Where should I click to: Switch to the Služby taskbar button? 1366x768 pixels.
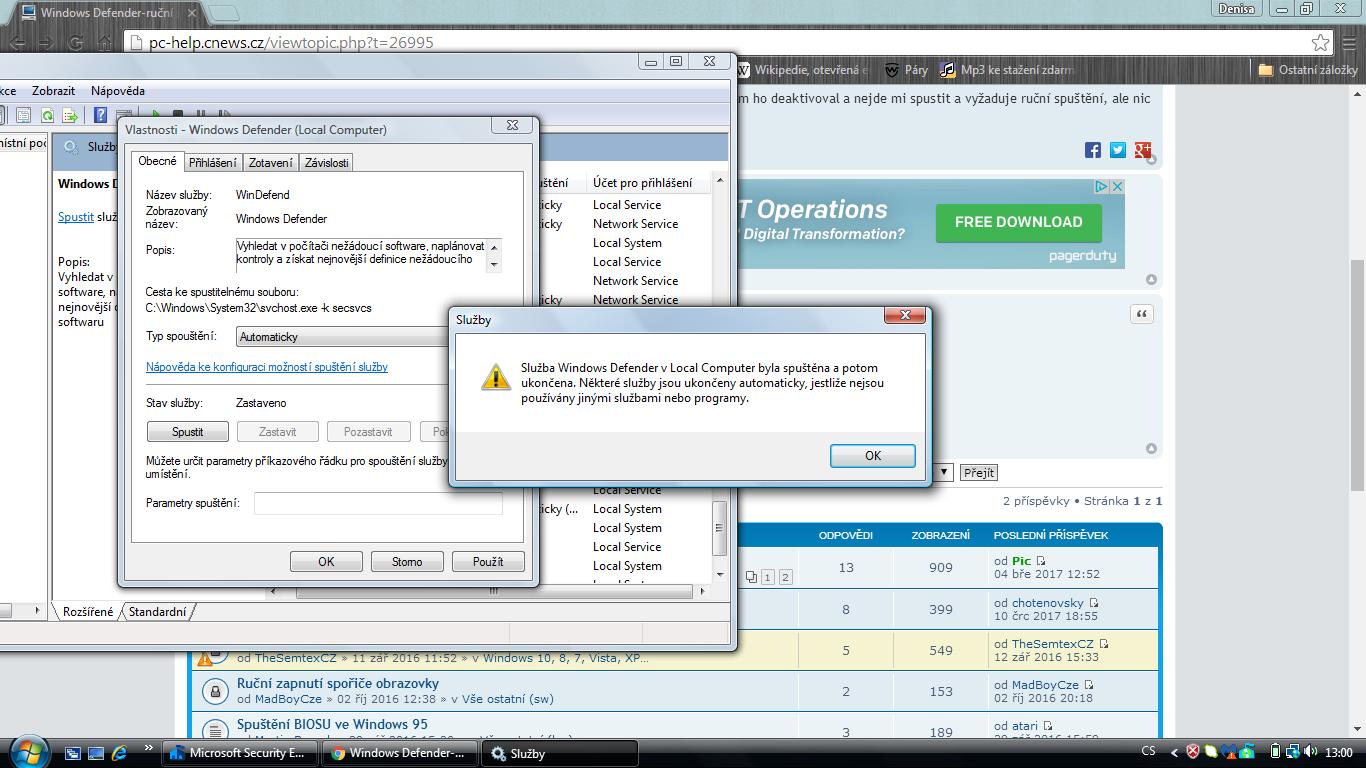tap(560, 753)
